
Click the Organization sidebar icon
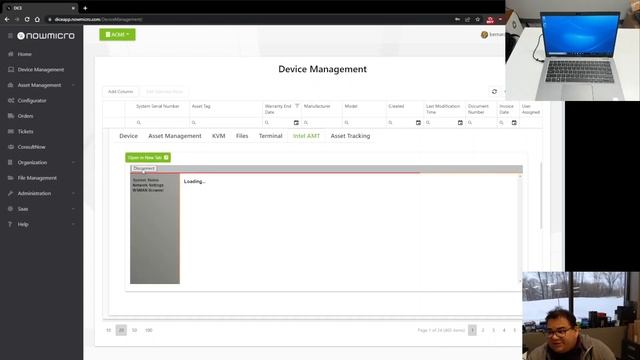(11, 162)
